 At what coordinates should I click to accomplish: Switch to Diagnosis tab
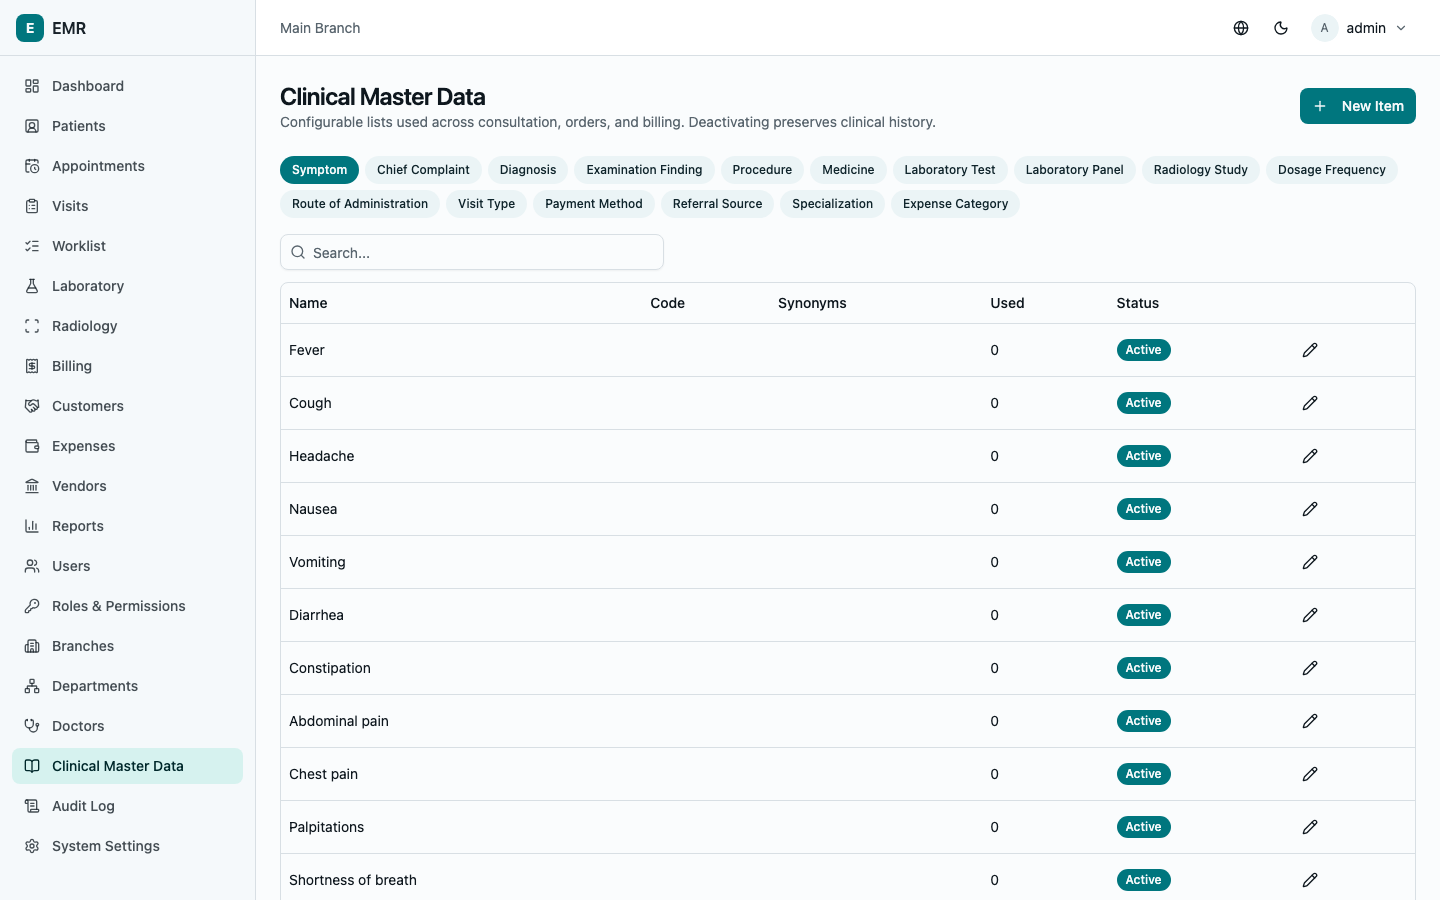tap(528, 170)
